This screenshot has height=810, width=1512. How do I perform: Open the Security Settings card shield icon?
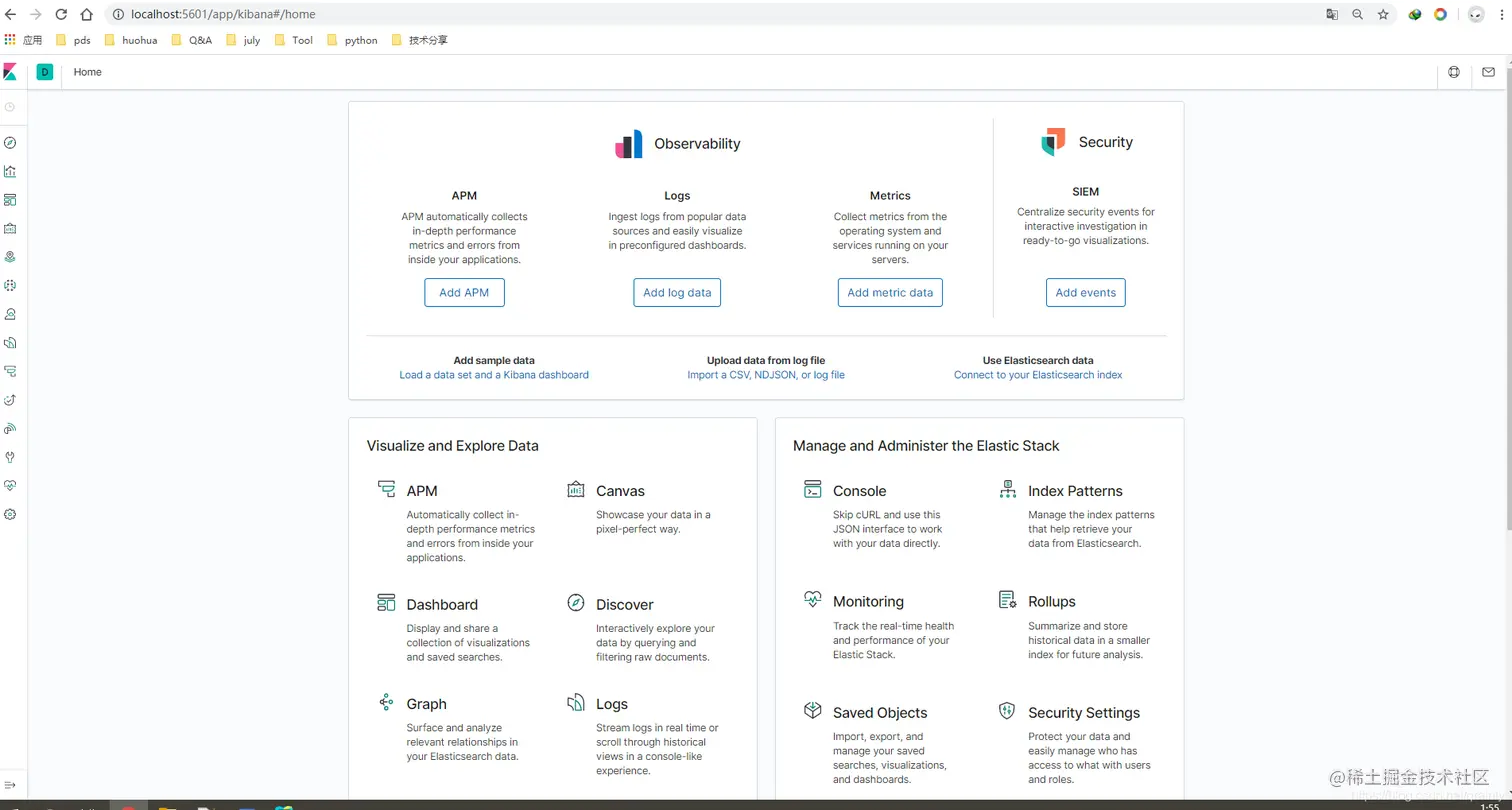(x=1008, y=711)
